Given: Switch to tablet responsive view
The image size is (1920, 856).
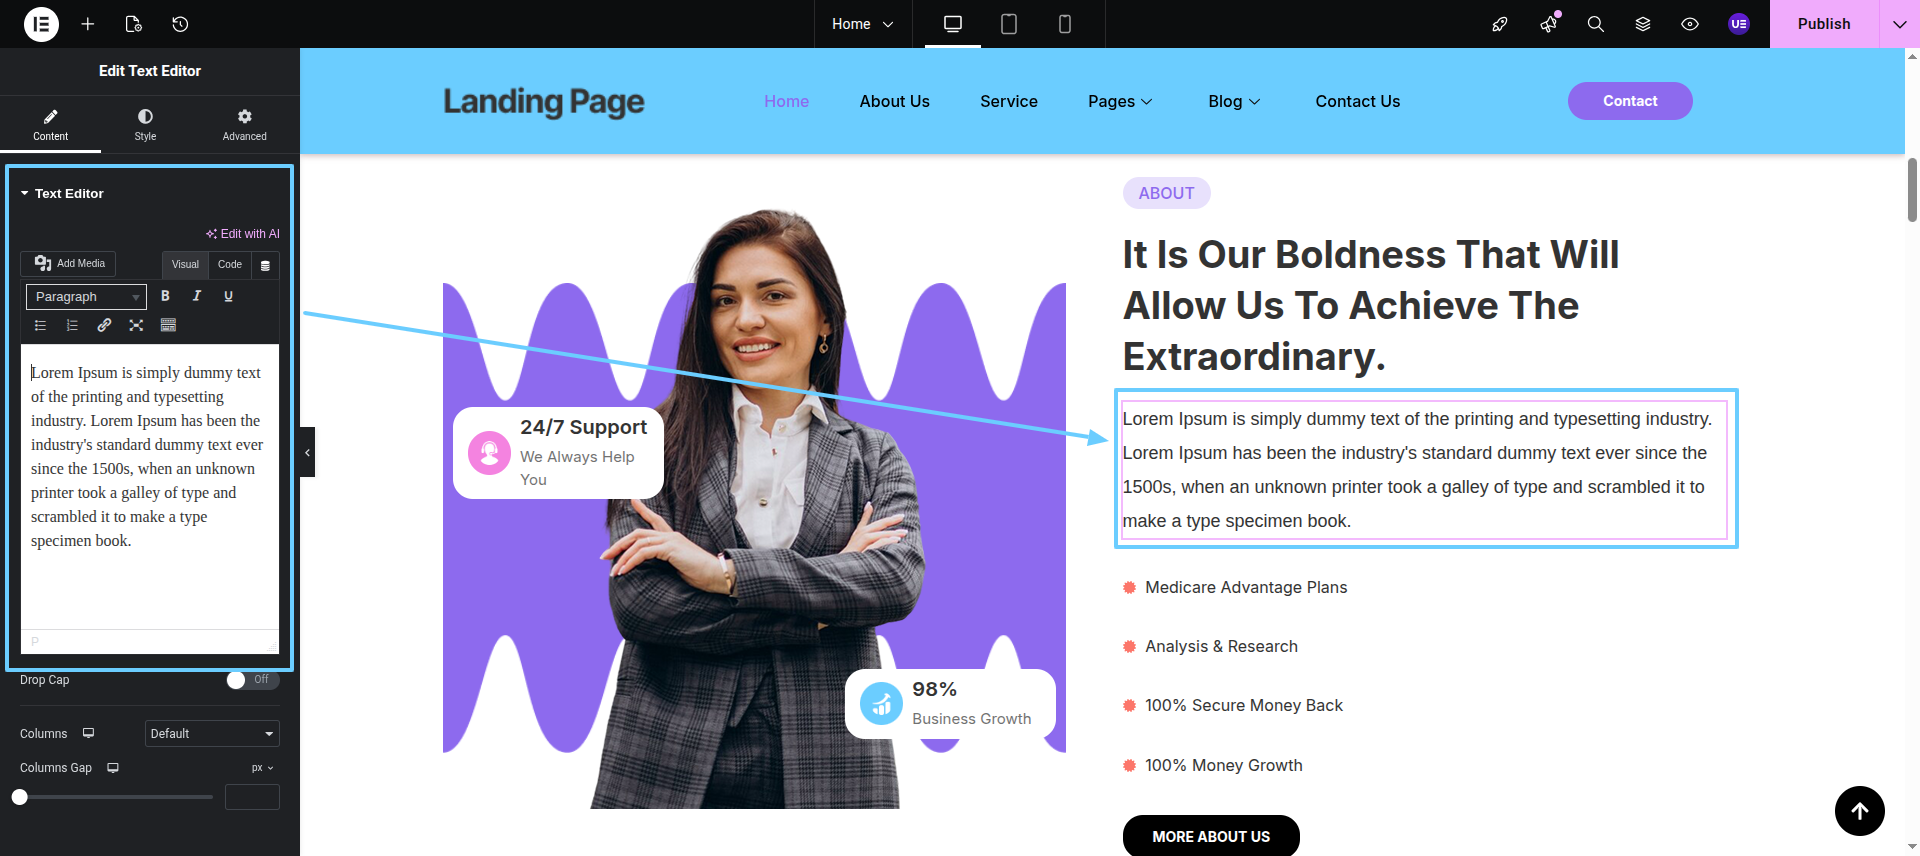Looking at the screenshot, I should (1009, 24).
